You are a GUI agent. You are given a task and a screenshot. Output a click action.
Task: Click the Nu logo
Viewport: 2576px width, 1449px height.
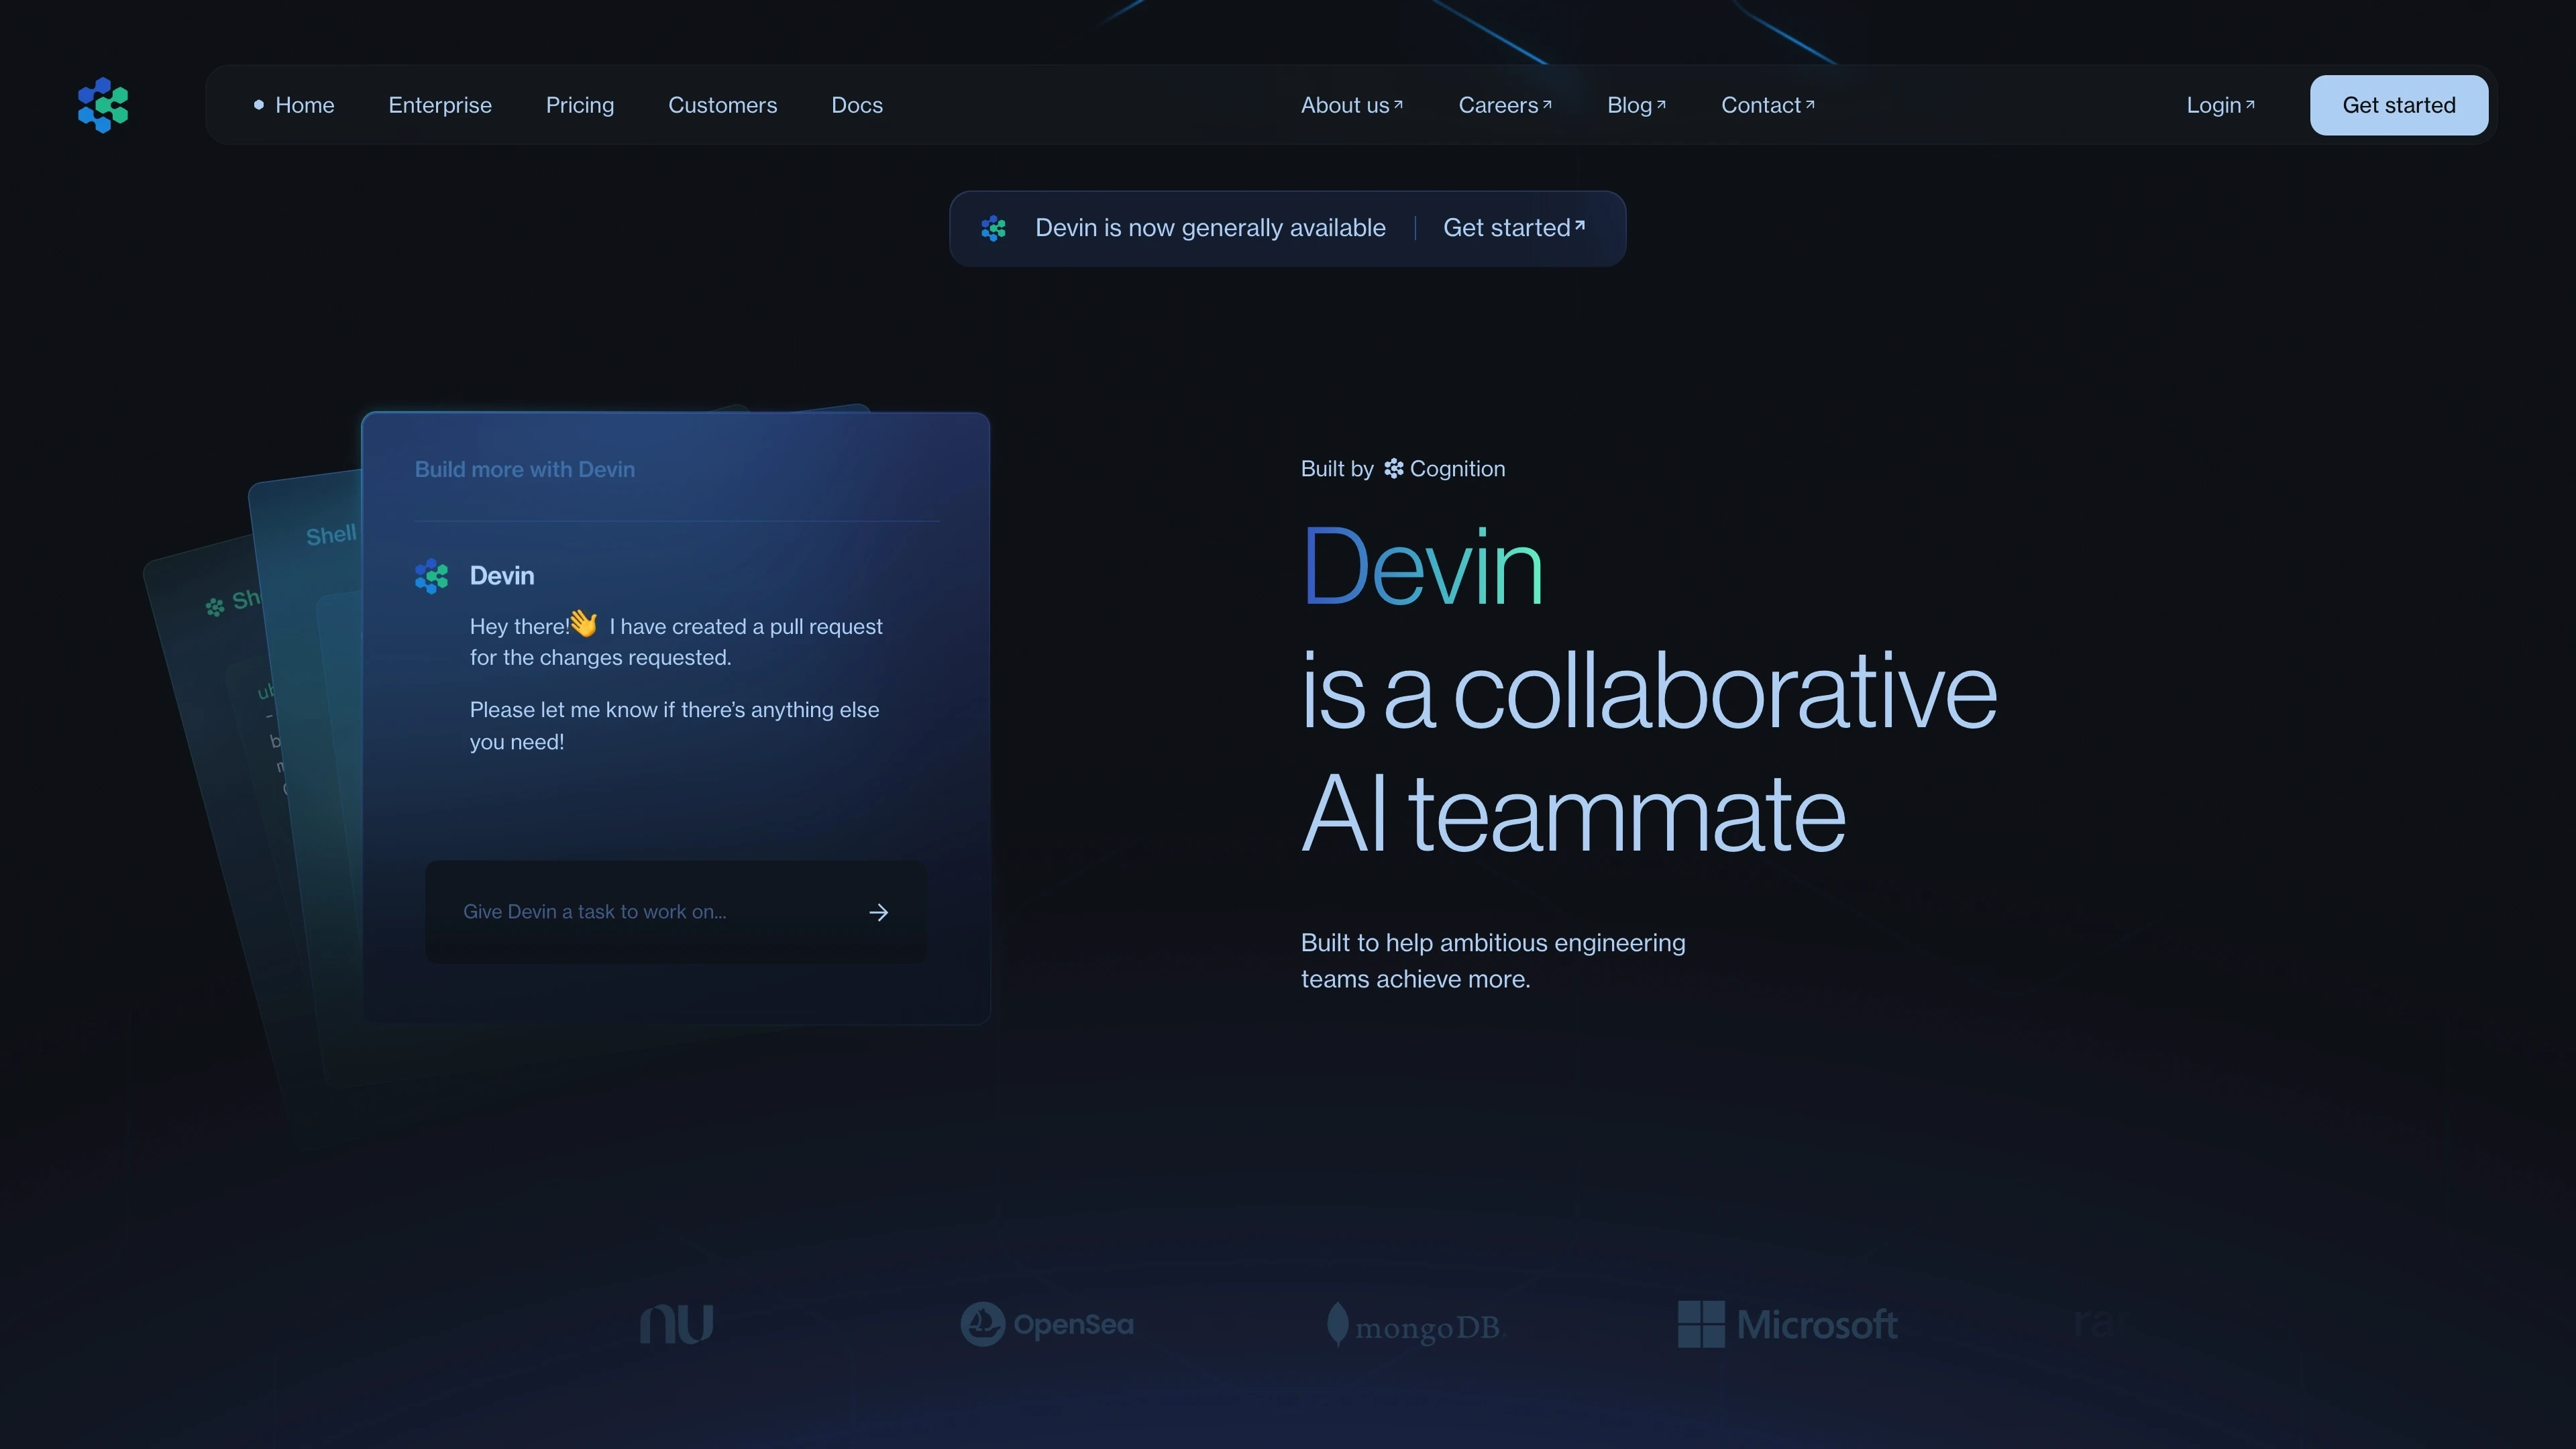click(x=677, y=1324)
